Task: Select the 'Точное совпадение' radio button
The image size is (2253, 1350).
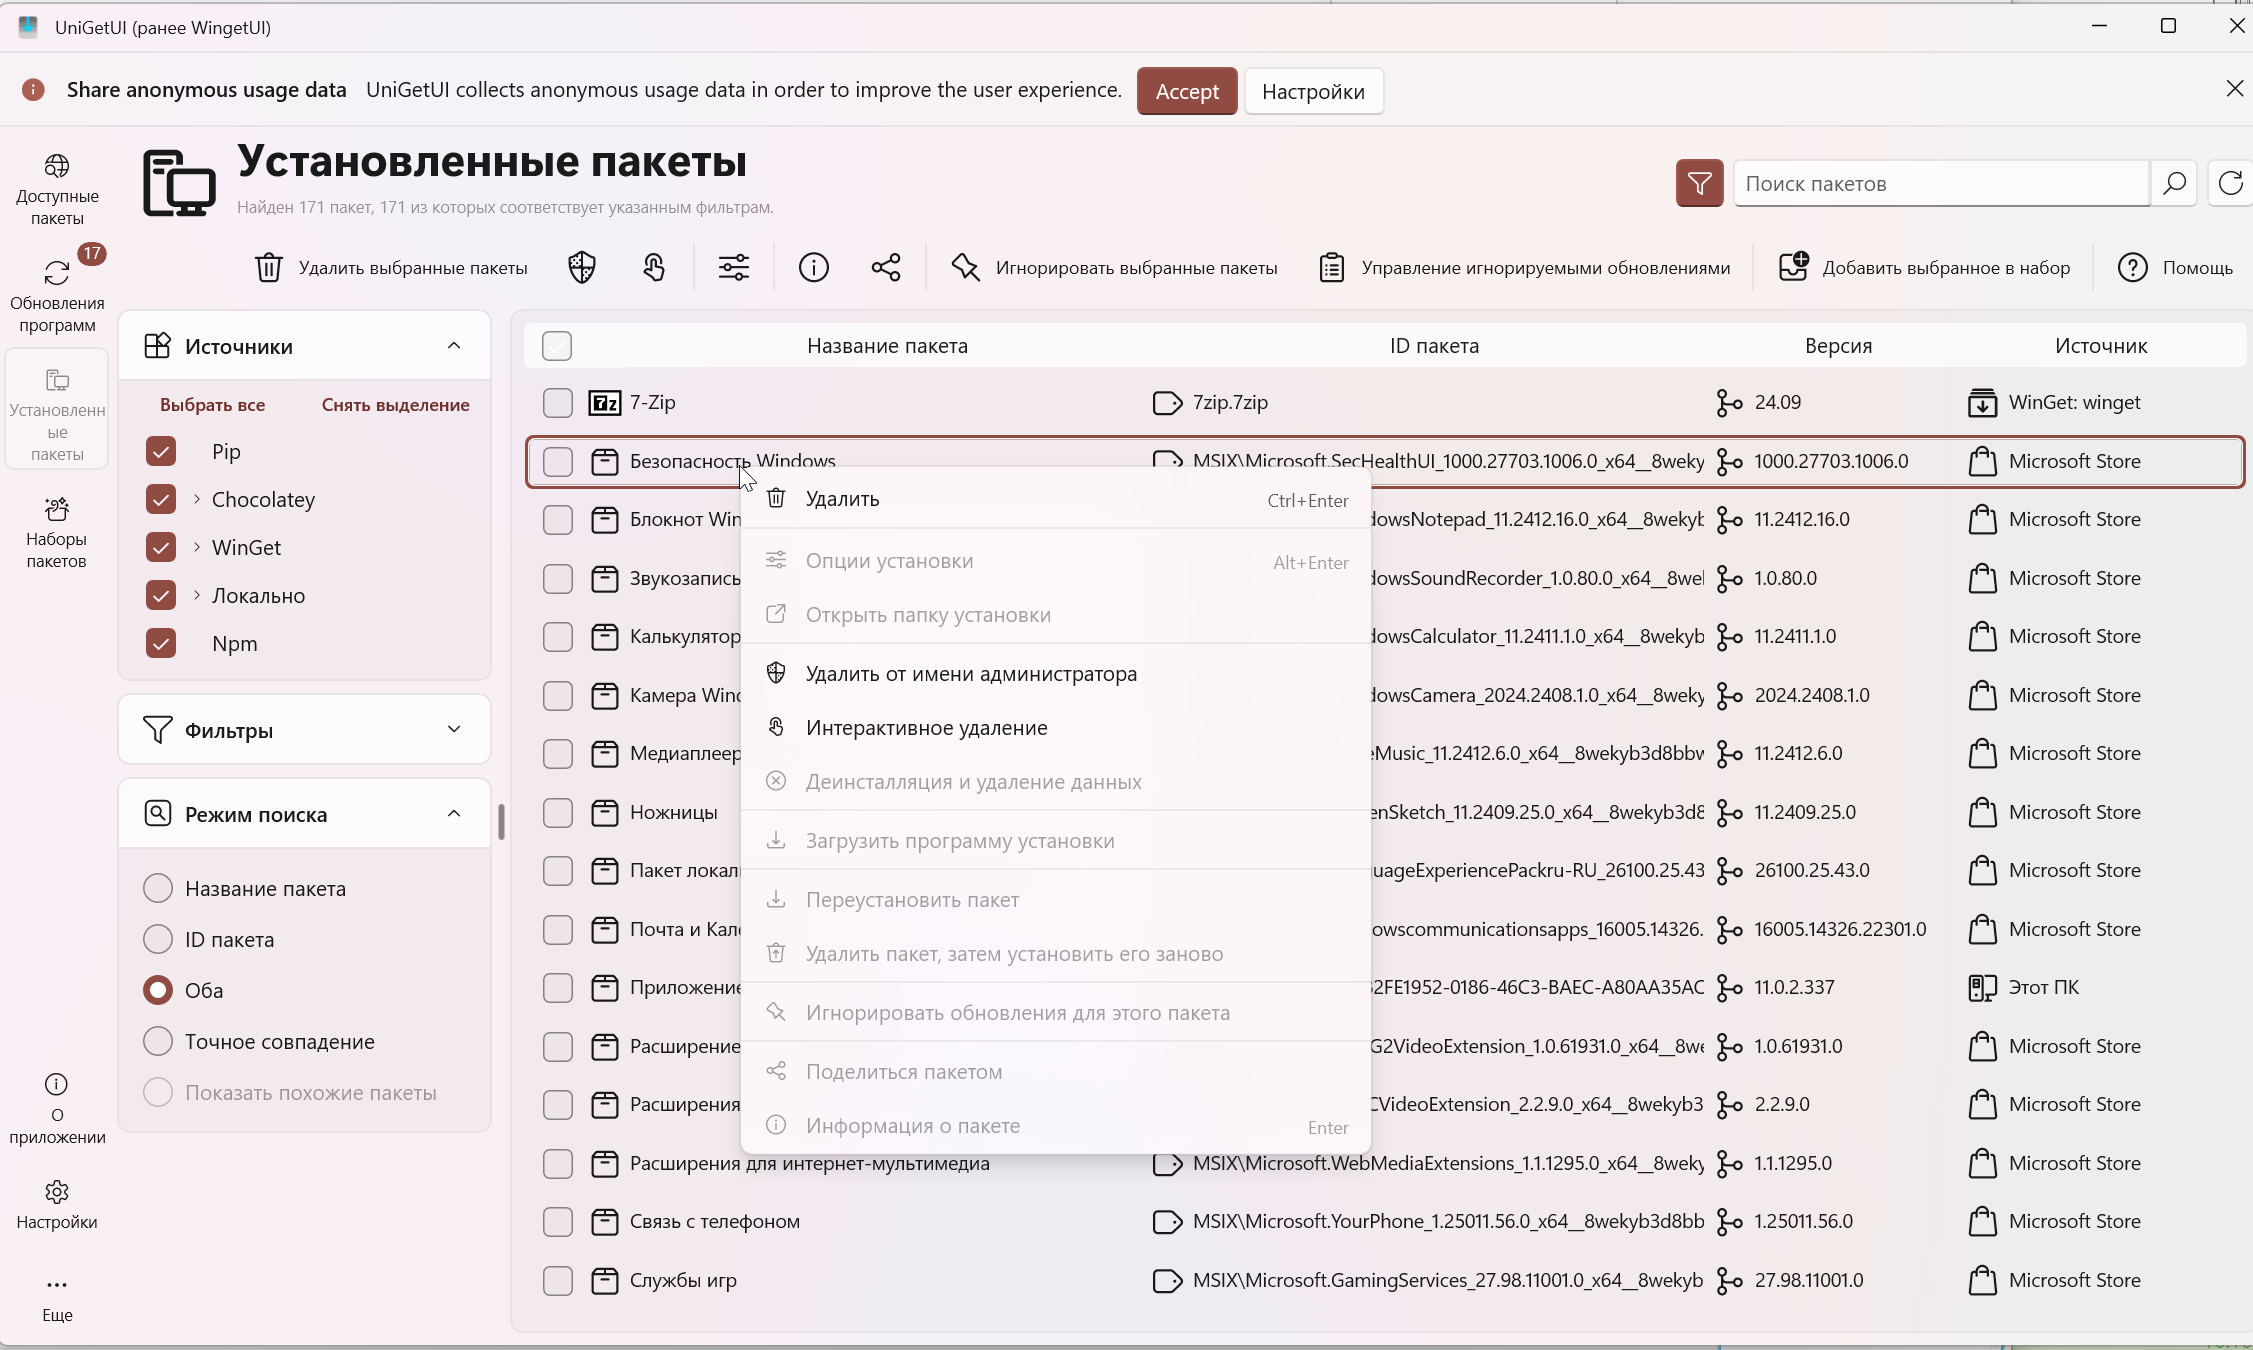Action: [158, 1041]
